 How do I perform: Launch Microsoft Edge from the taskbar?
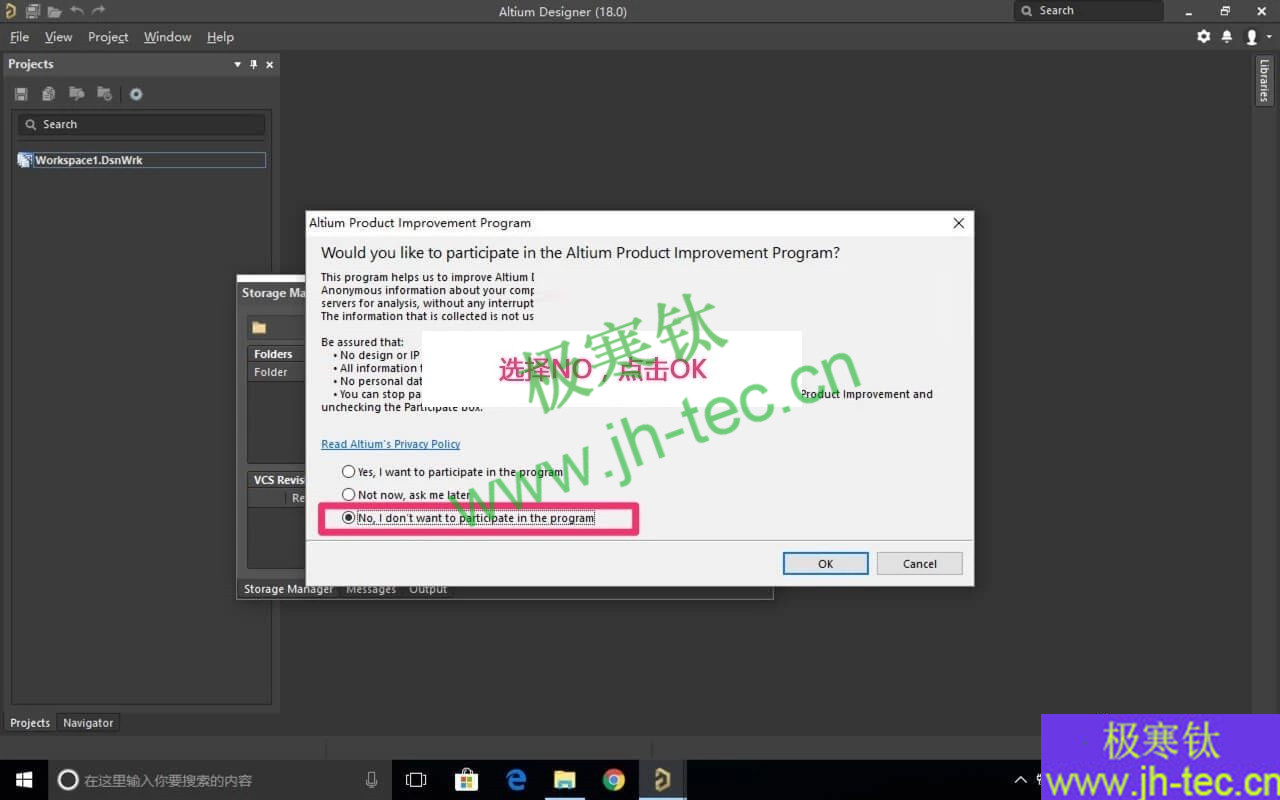tap(516, 780)
